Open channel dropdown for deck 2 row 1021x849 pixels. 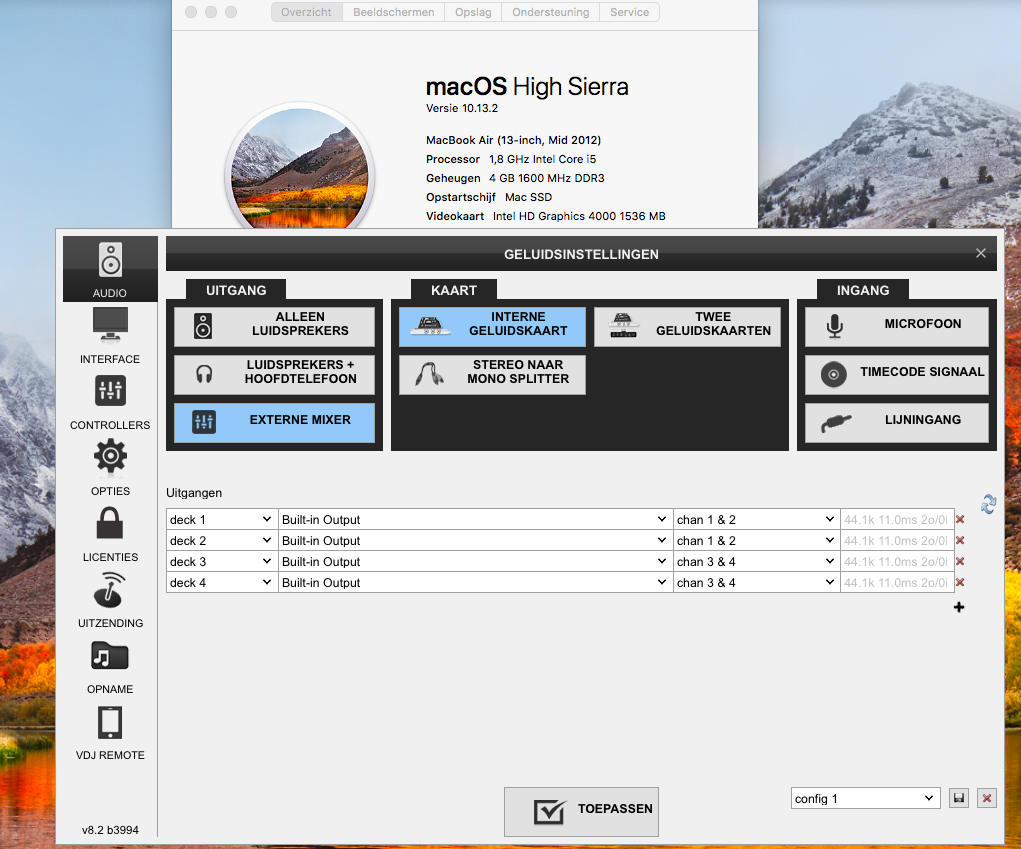click(756, 540)
